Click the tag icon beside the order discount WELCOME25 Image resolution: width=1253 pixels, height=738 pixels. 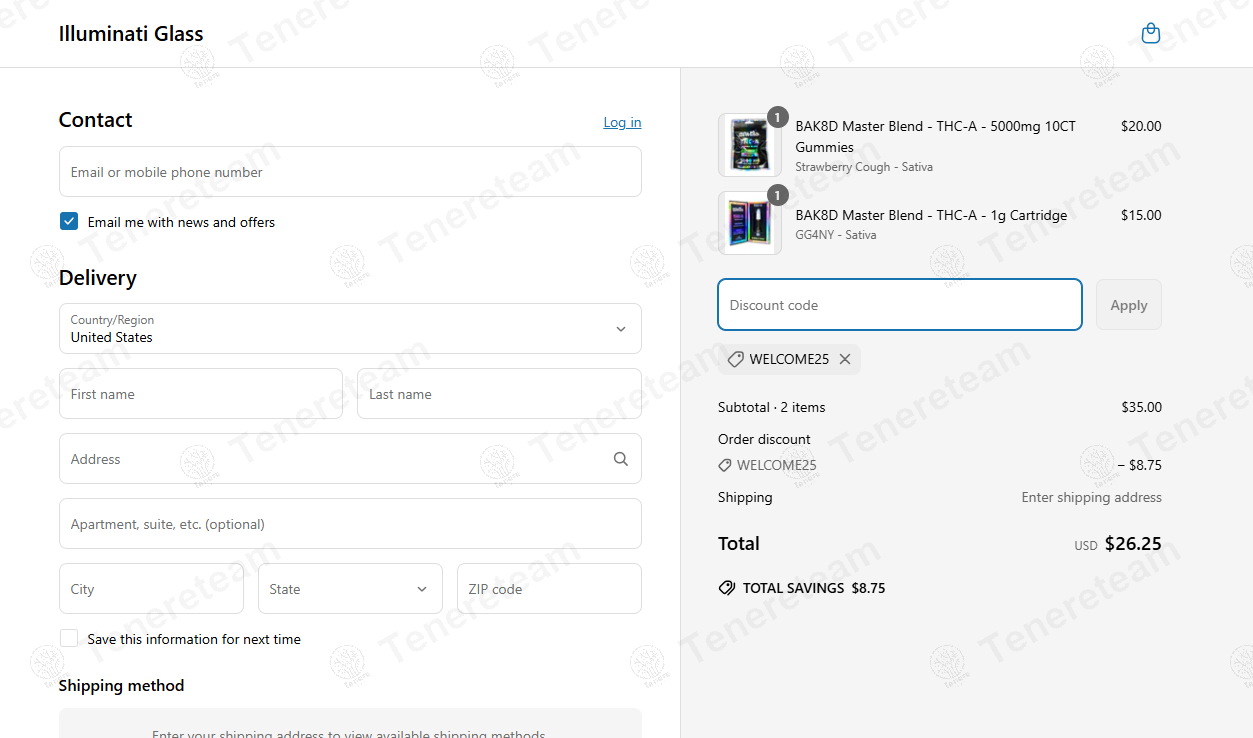725,465
